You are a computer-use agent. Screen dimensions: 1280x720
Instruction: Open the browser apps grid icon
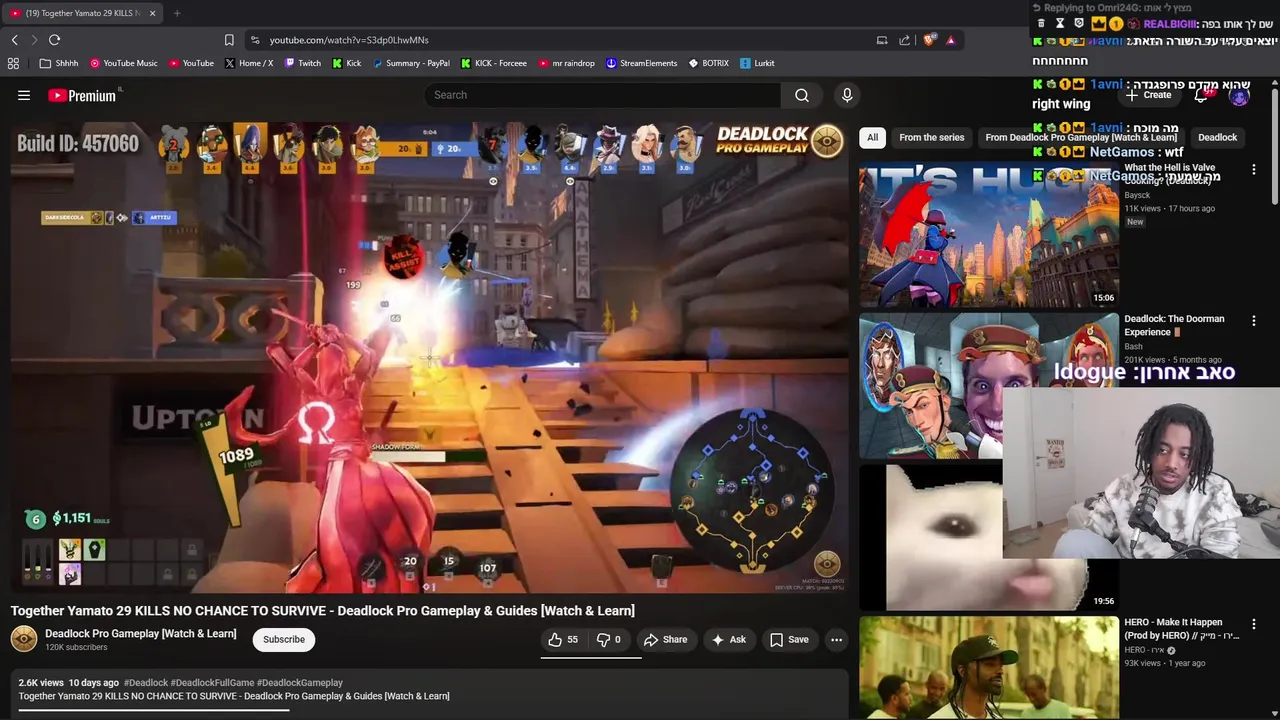click(13, 63)
